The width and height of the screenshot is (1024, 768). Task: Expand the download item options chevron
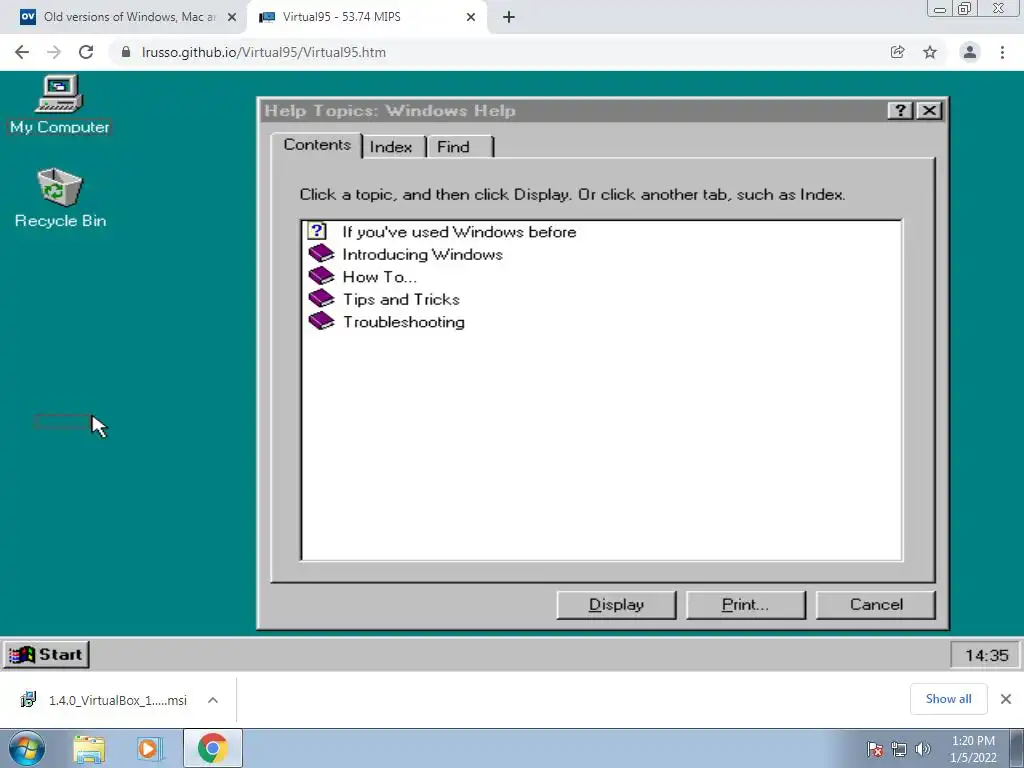[213, 700]
